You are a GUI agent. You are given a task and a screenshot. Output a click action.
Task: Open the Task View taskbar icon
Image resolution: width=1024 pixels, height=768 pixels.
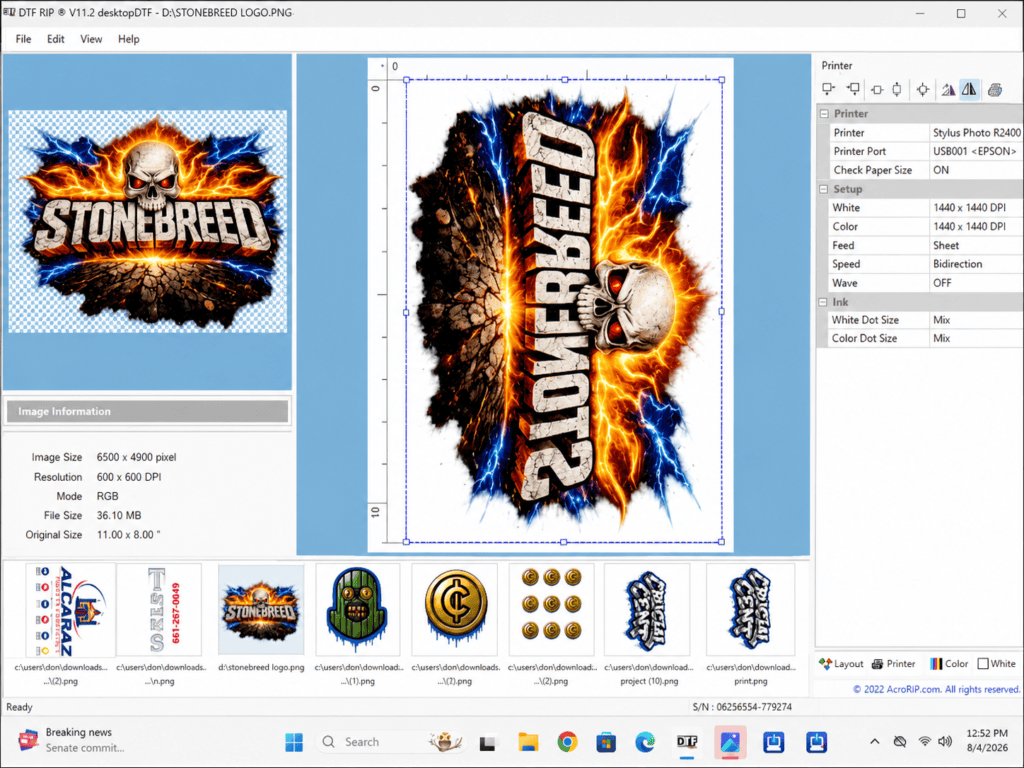coord(487,743)
